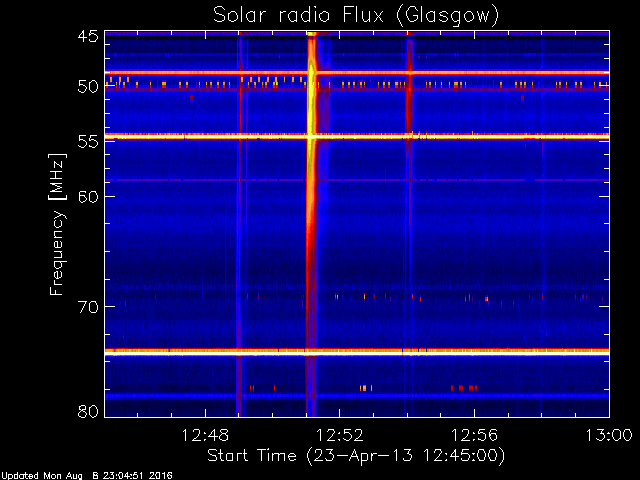Click the 'Start Time (23-Apr-13 12:45:00)' label
The image size is (640, 480).
[x=356, y=456]
